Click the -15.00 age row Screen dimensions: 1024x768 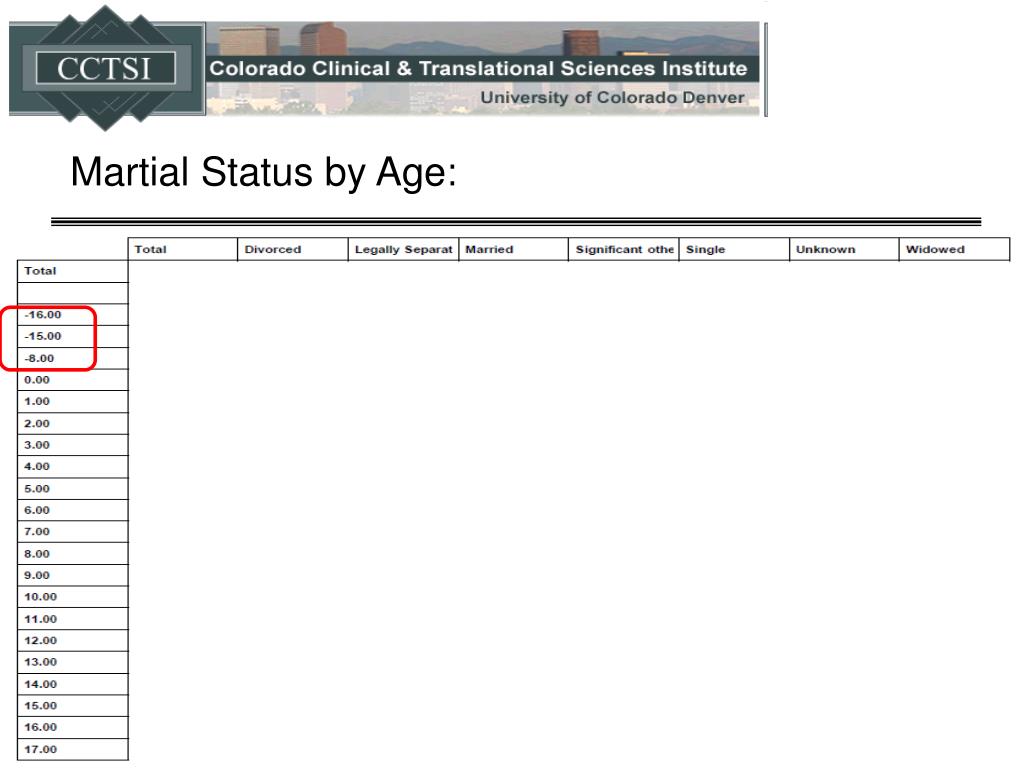72,336
